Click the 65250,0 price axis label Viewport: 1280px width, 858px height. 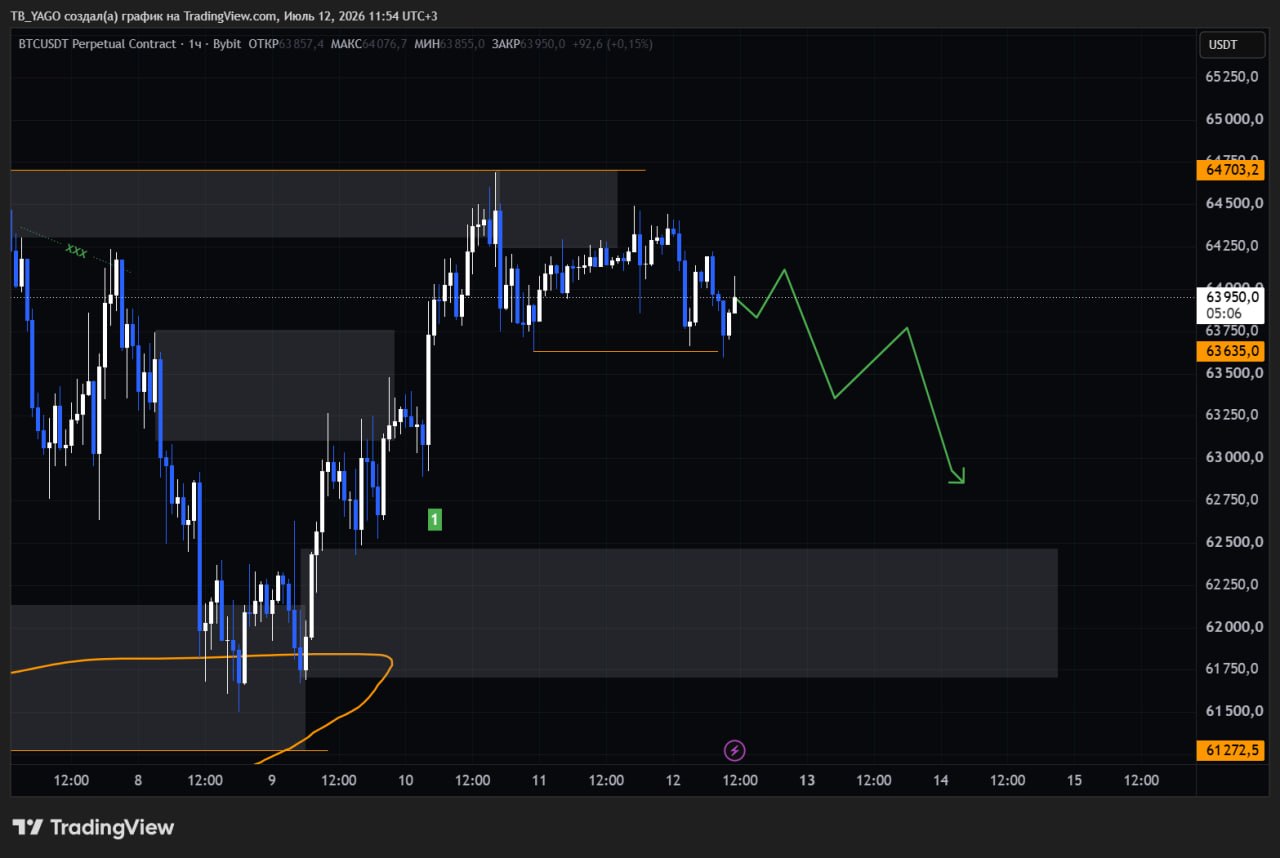pyautogui.click(x=1231, y=77)
